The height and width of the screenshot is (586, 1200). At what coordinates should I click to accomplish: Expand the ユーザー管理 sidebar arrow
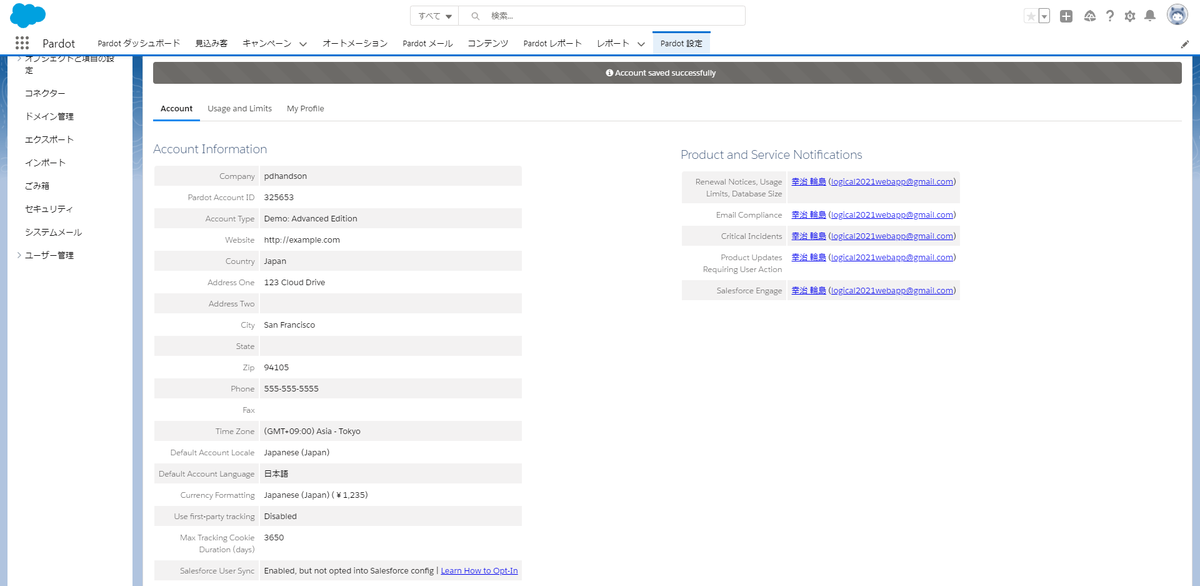[19, 255]
